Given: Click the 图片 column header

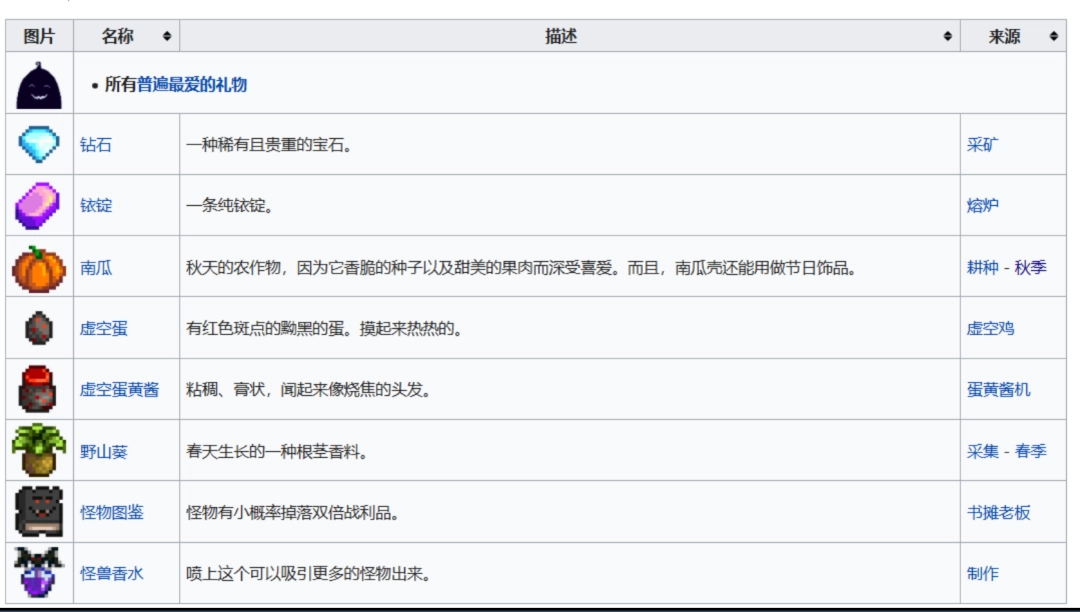Looking at the screenshot, I should 39,36.
